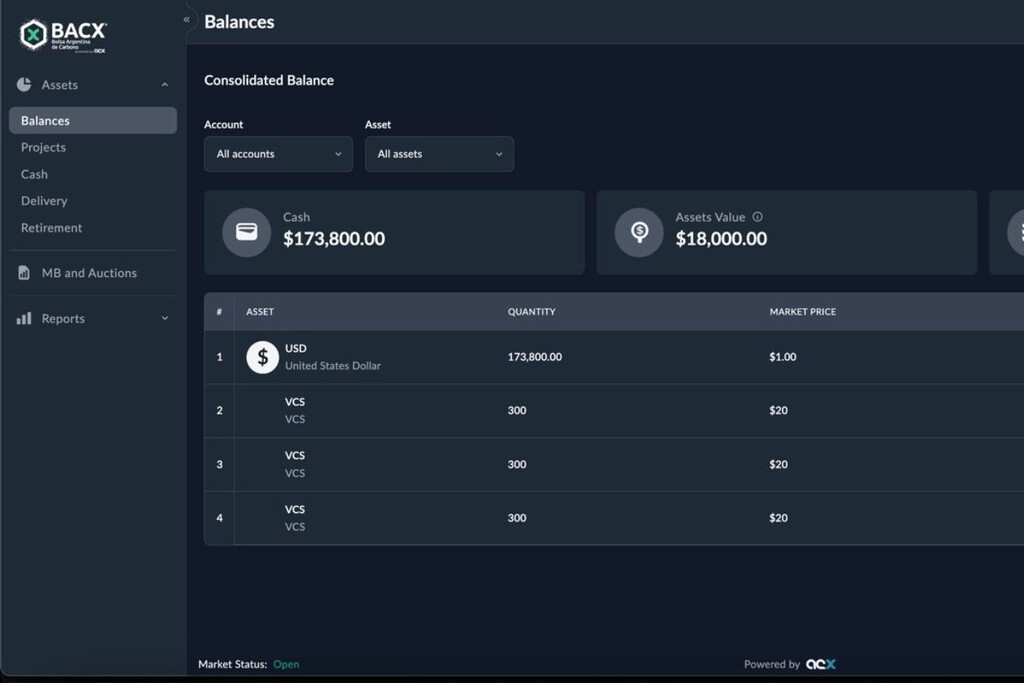Click the ACX logo in footer
This screenshot has width=1024, height=683.
(x=821, y=664)
